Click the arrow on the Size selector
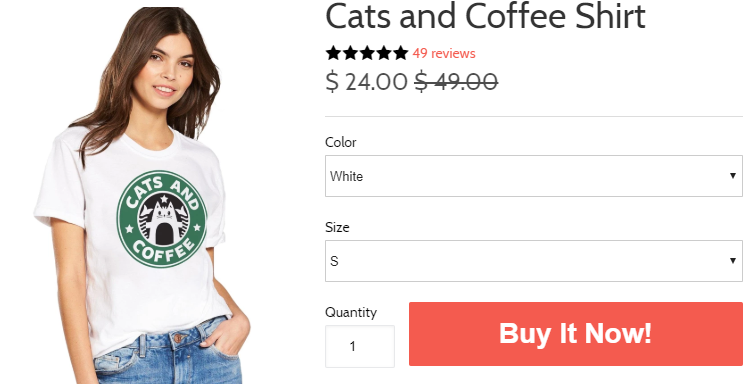Viewport: 750px width, 384px height. click(732, 261)
